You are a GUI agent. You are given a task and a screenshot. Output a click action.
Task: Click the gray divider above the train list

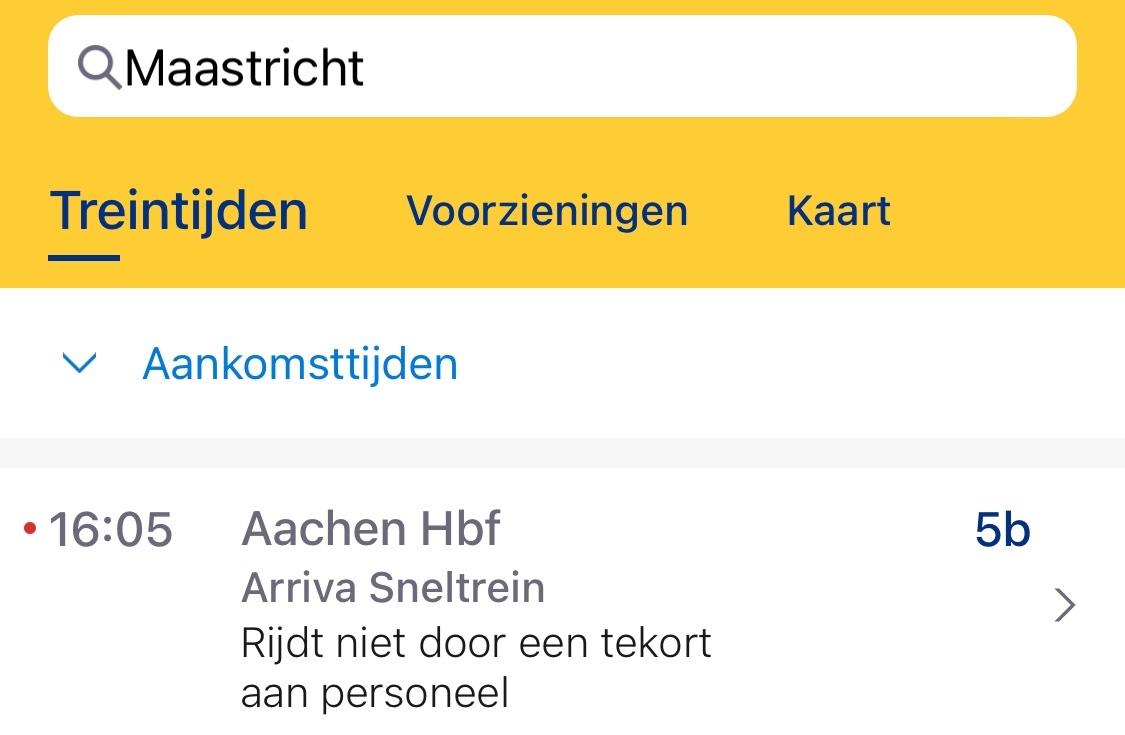pyautogui.click(x=562, y=452)
